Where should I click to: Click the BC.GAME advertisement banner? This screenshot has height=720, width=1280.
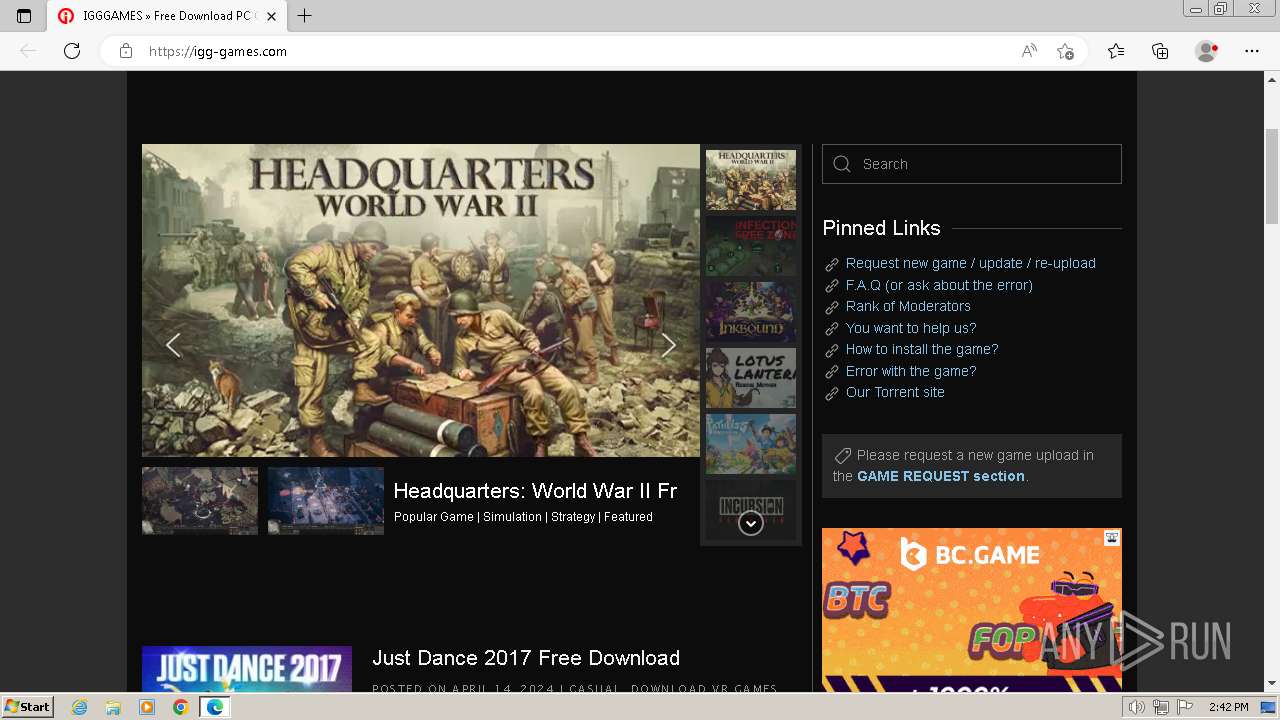(972, 610)
